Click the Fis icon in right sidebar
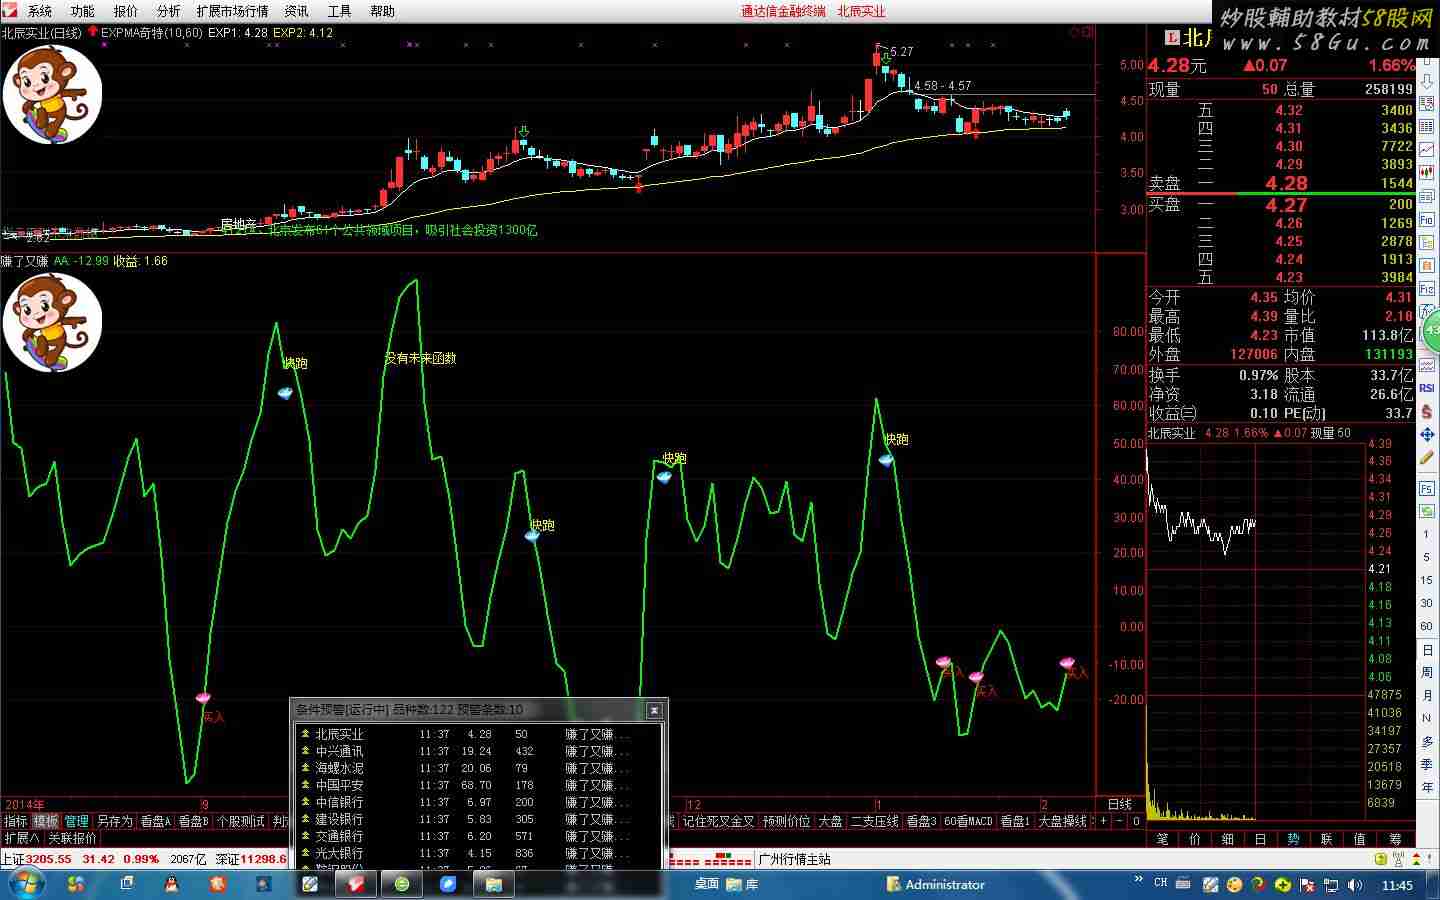The width and height of the screenshot is (1440, 900). point(1427,290)
